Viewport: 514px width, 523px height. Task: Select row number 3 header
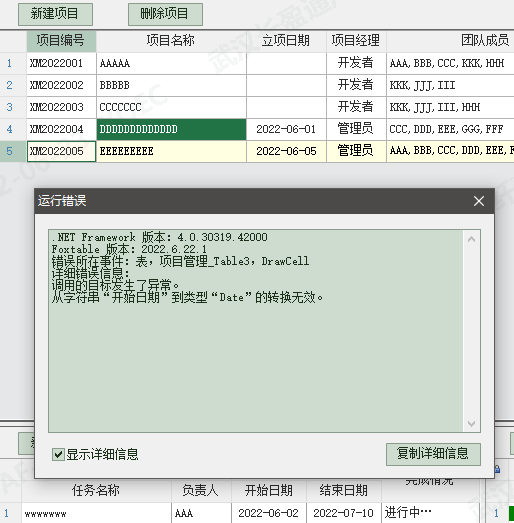tap(13, 107)
